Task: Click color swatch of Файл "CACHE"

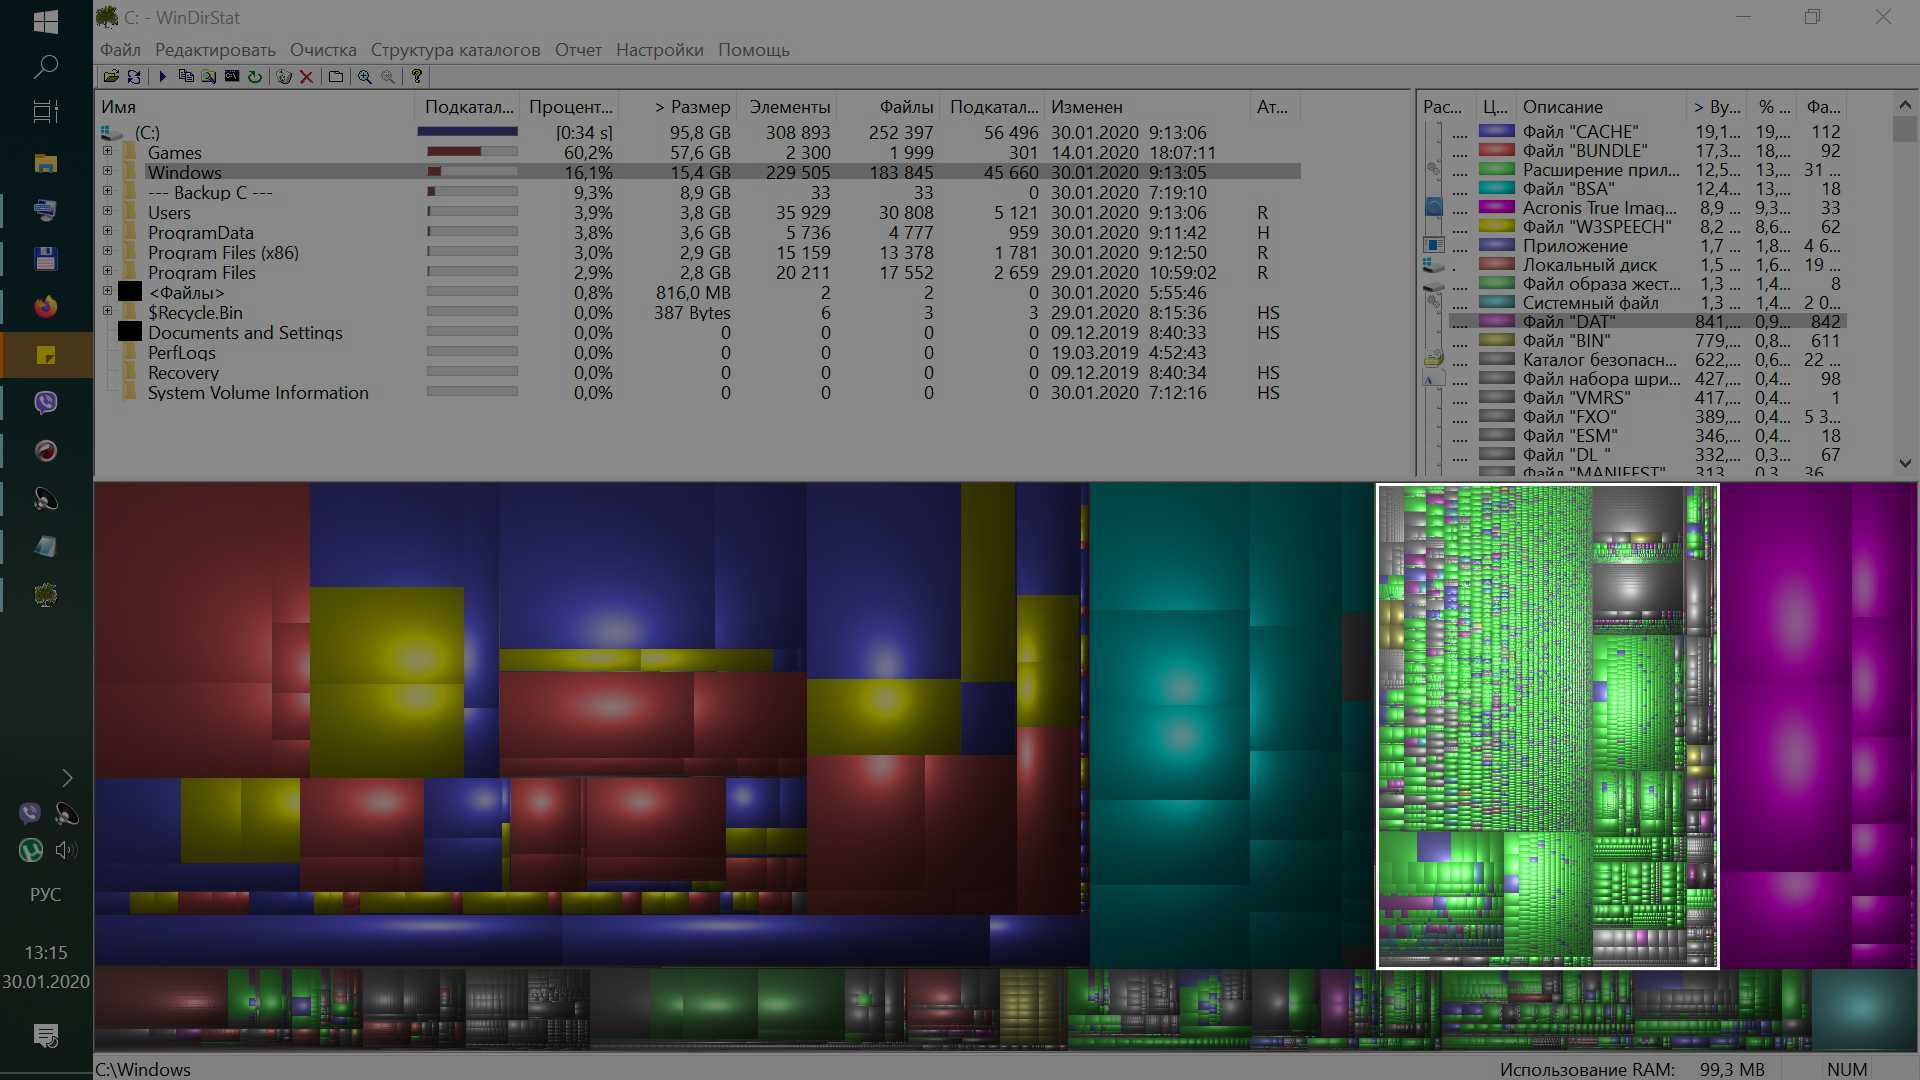Action: (1496, 131)
